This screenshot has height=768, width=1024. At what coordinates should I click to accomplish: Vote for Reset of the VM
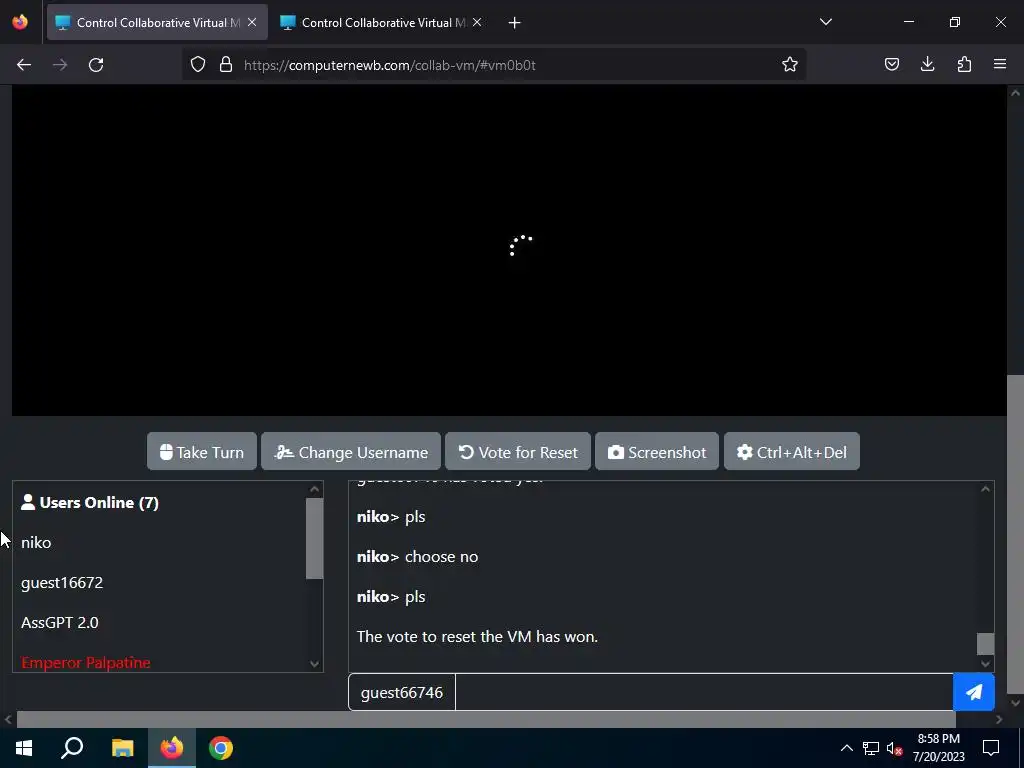click(x=518, y=451)
